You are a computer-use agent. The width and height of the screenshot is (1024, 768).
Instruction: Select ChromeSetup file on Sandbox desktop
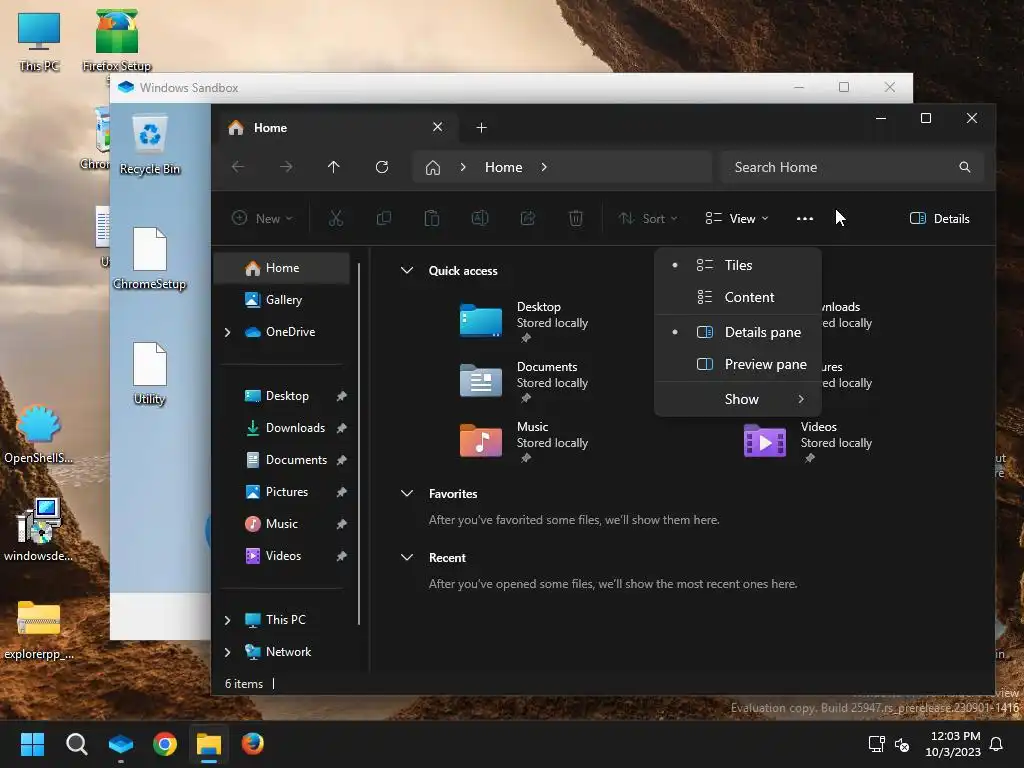[150, 259]
